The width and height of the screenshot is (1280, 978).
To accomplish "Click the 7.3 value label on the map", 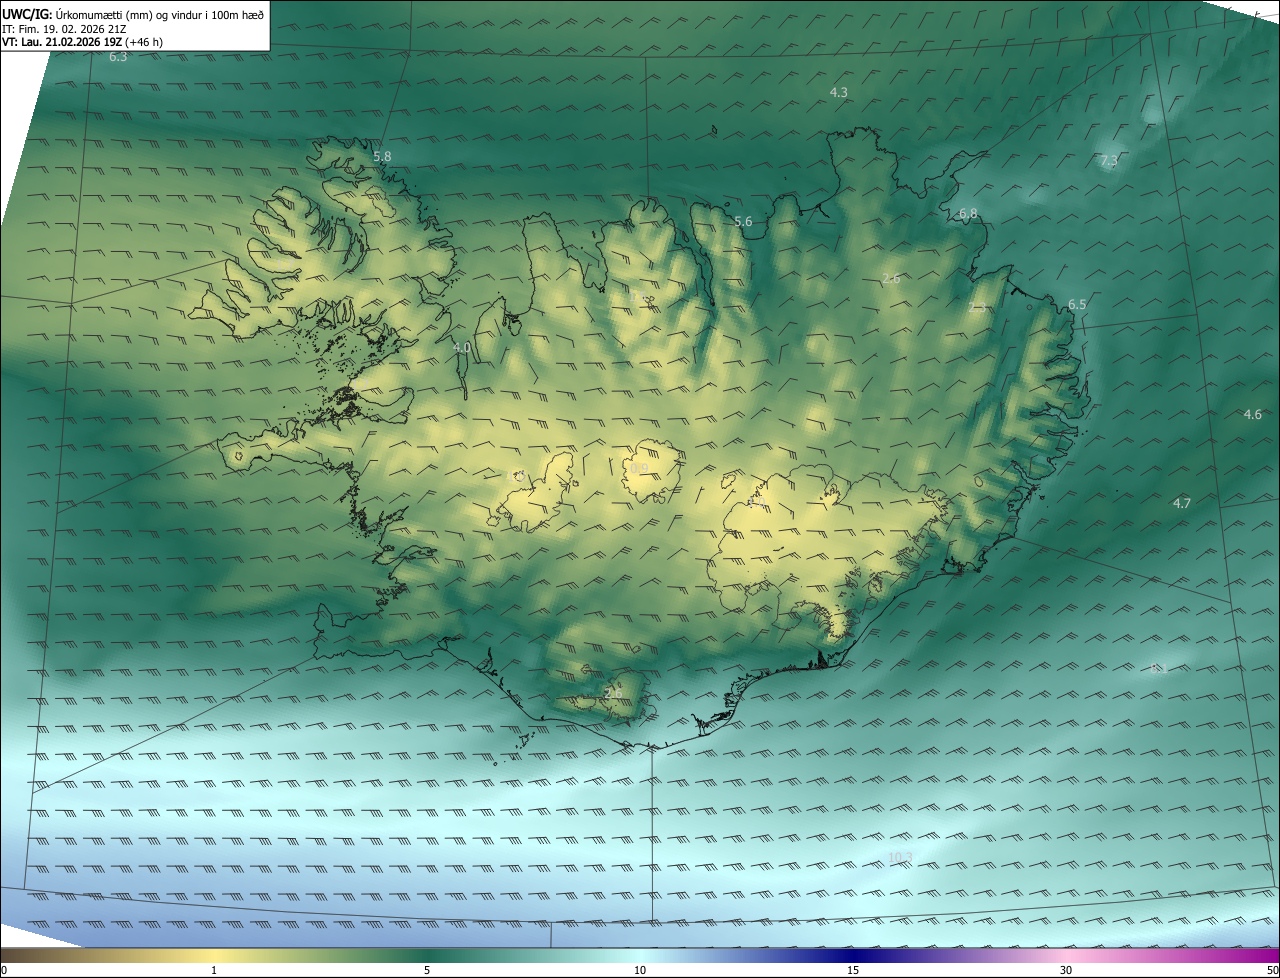I will (x=1108, y=161).
